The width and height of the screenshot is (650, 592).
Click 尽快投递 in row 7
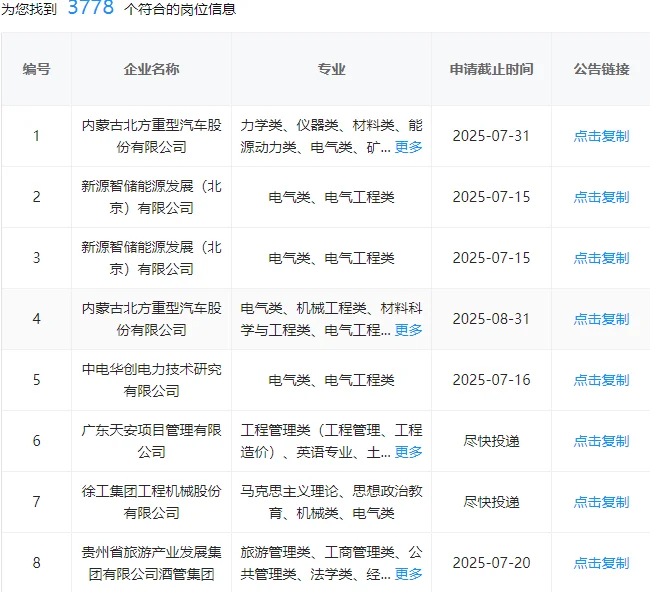pos(491,502)
